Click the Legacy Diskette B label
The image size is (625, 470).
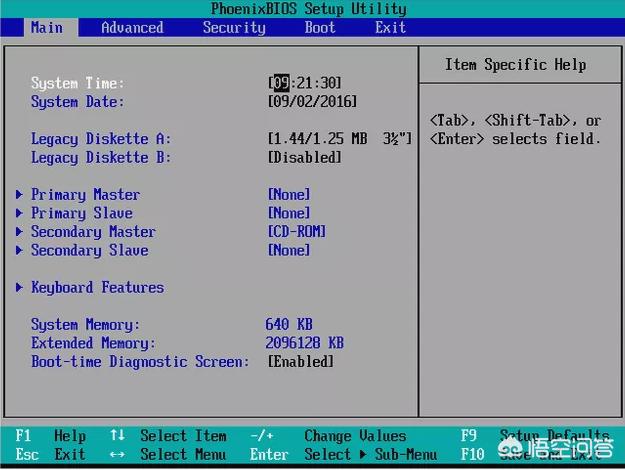point(101,158)
